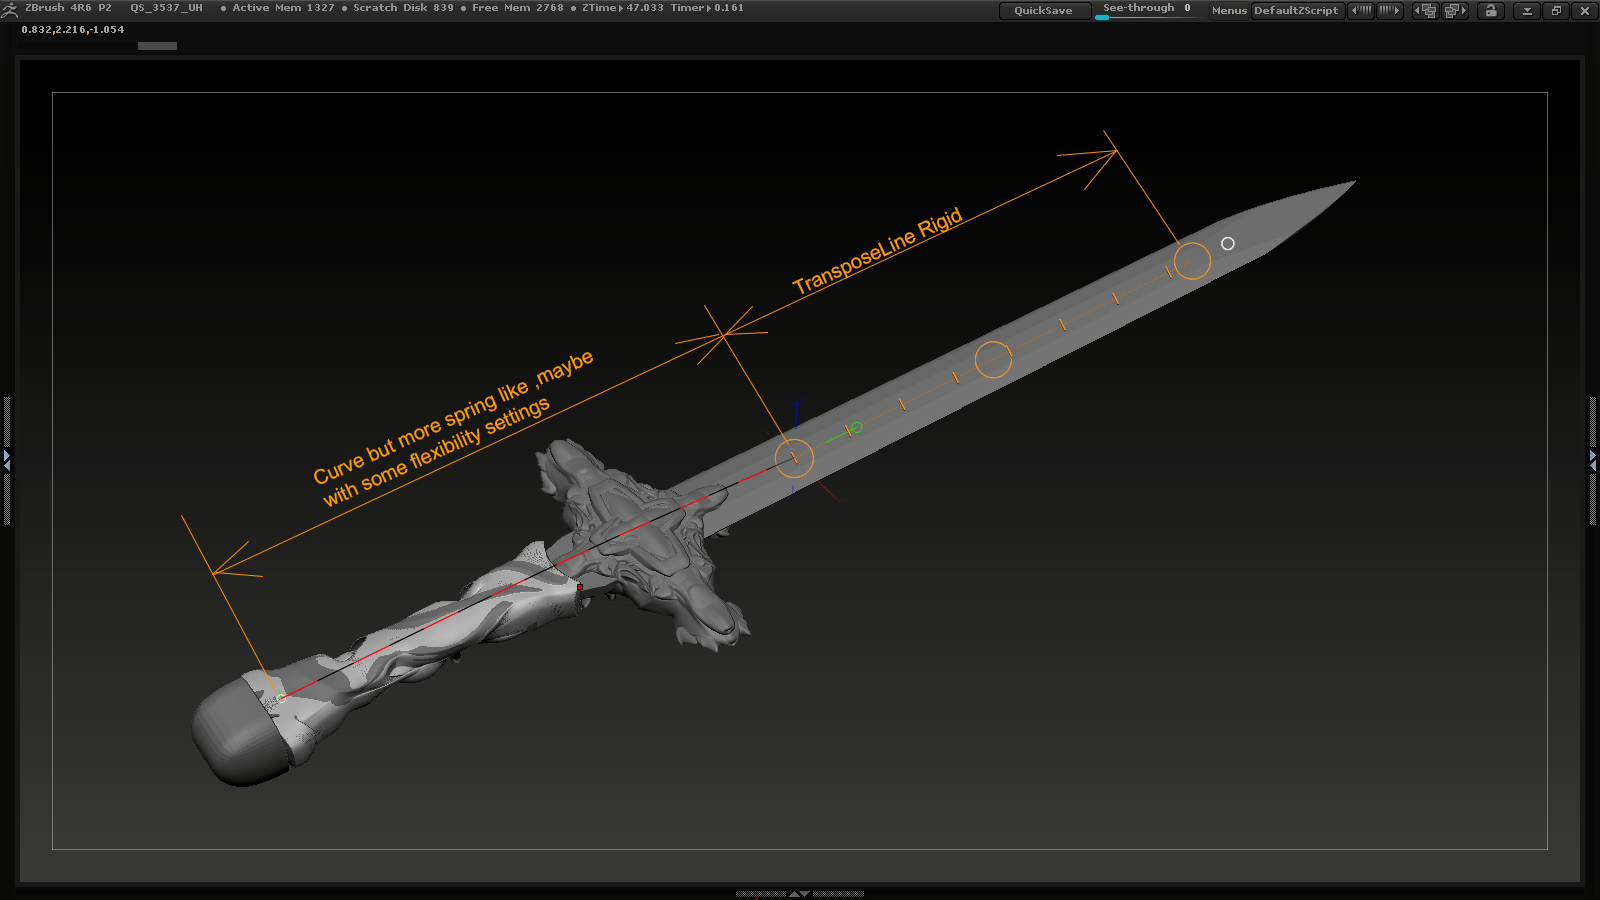The height and width of the screenshot is (900, 1600).
Task: Click the Timer readout in the title bar
Action: click(x=706, y=8)
